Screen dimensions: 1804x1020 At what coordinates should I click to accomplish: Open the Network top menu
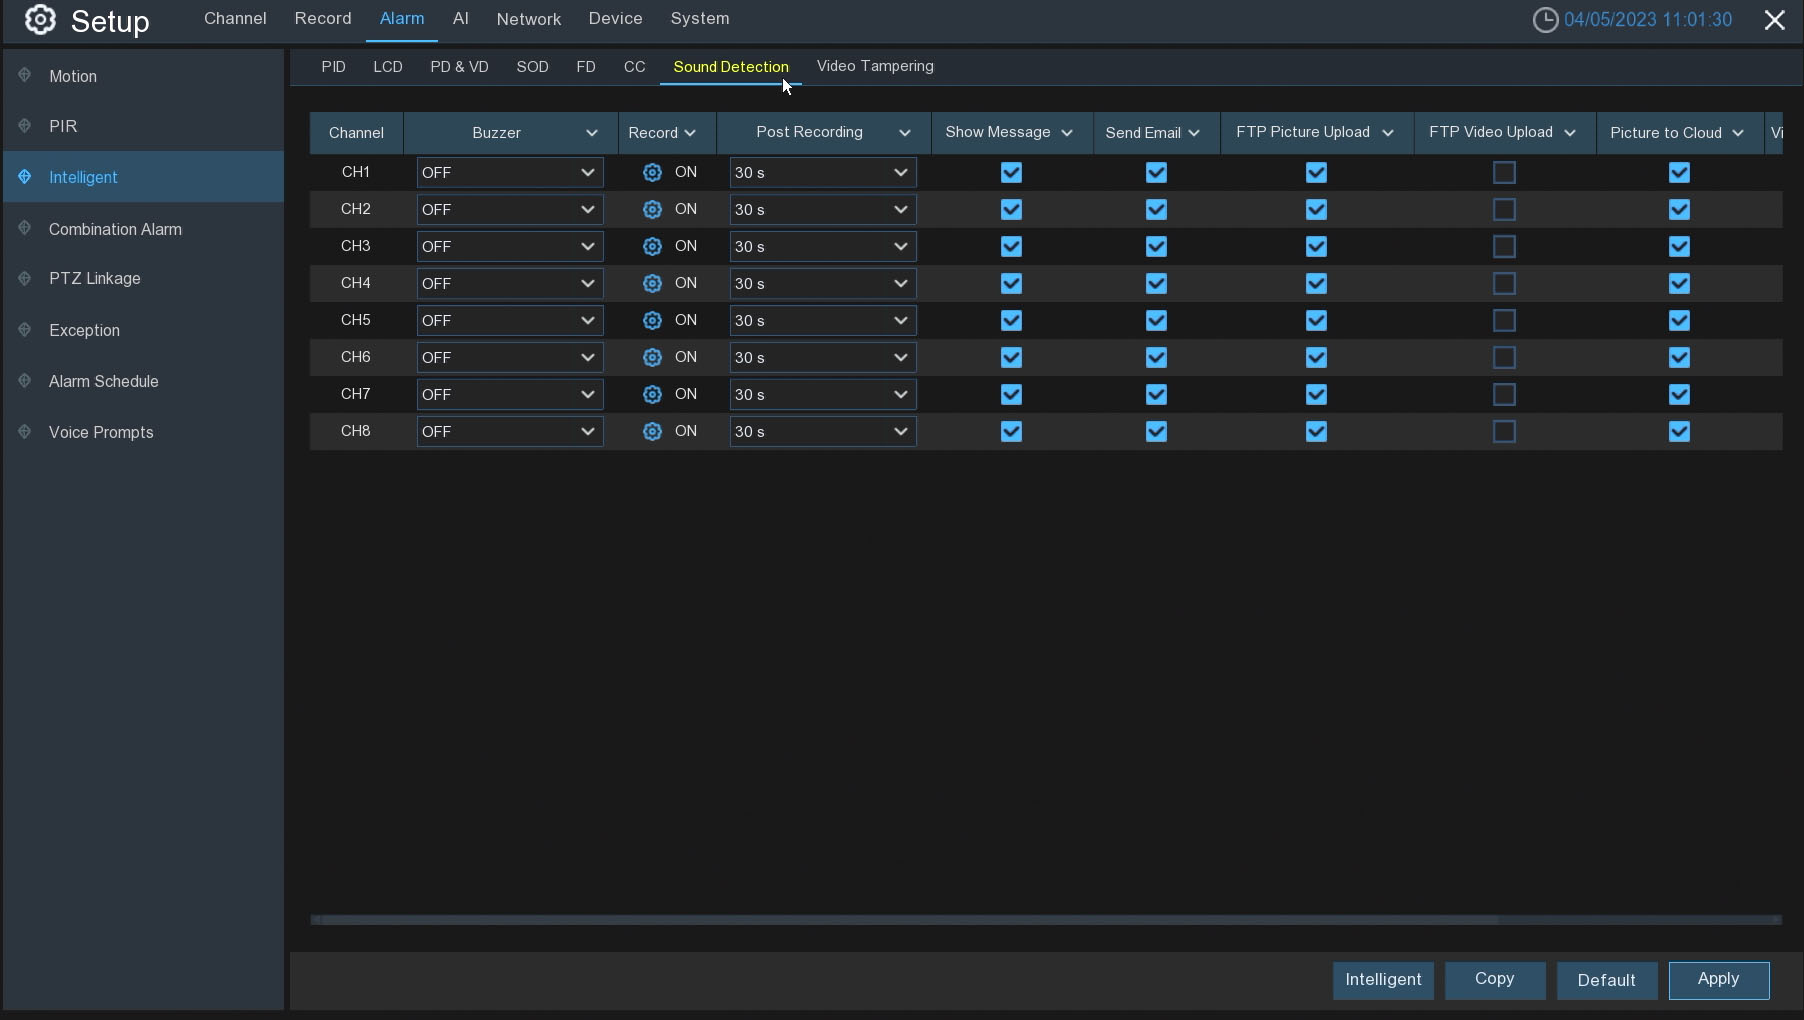point(529,19)
